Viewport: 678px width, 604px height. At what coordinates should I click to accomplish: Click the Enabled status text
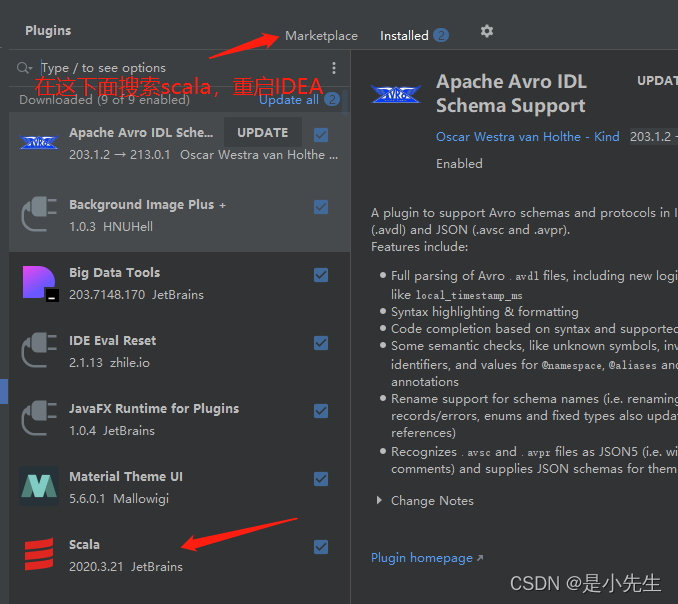point(459,163)
